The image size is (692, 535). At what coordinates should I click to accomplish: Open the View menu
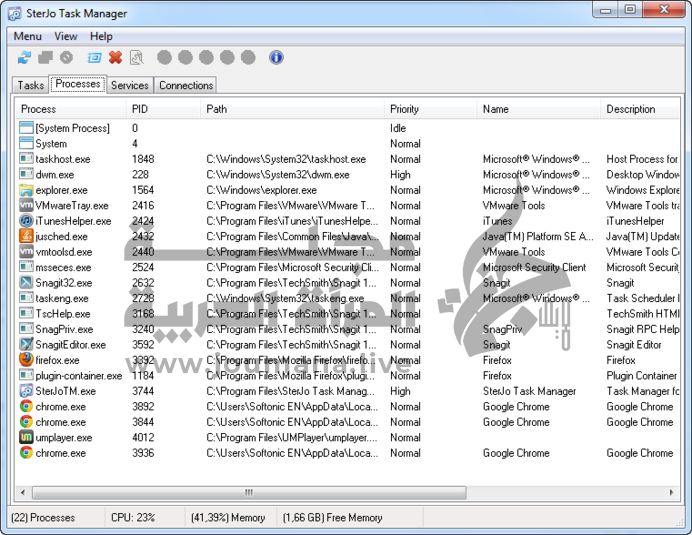(x=66, y=36)
